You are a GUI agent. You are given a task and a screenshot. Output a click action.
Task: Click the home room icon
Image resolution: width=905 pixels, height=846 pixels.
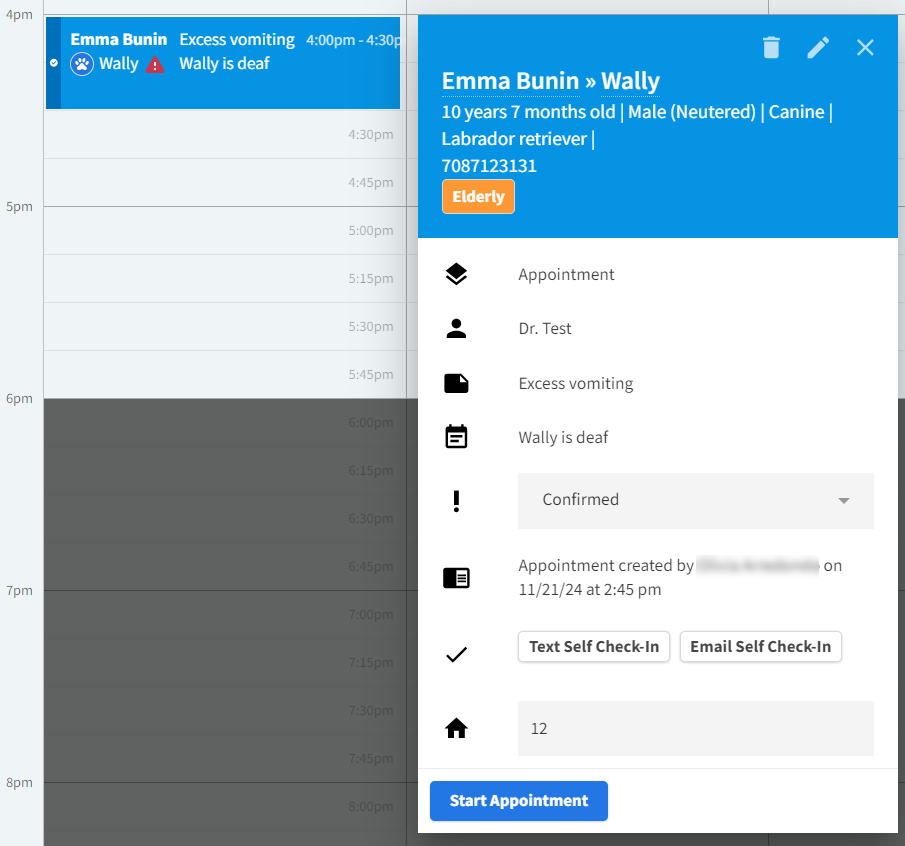click(x=456, y=729)
